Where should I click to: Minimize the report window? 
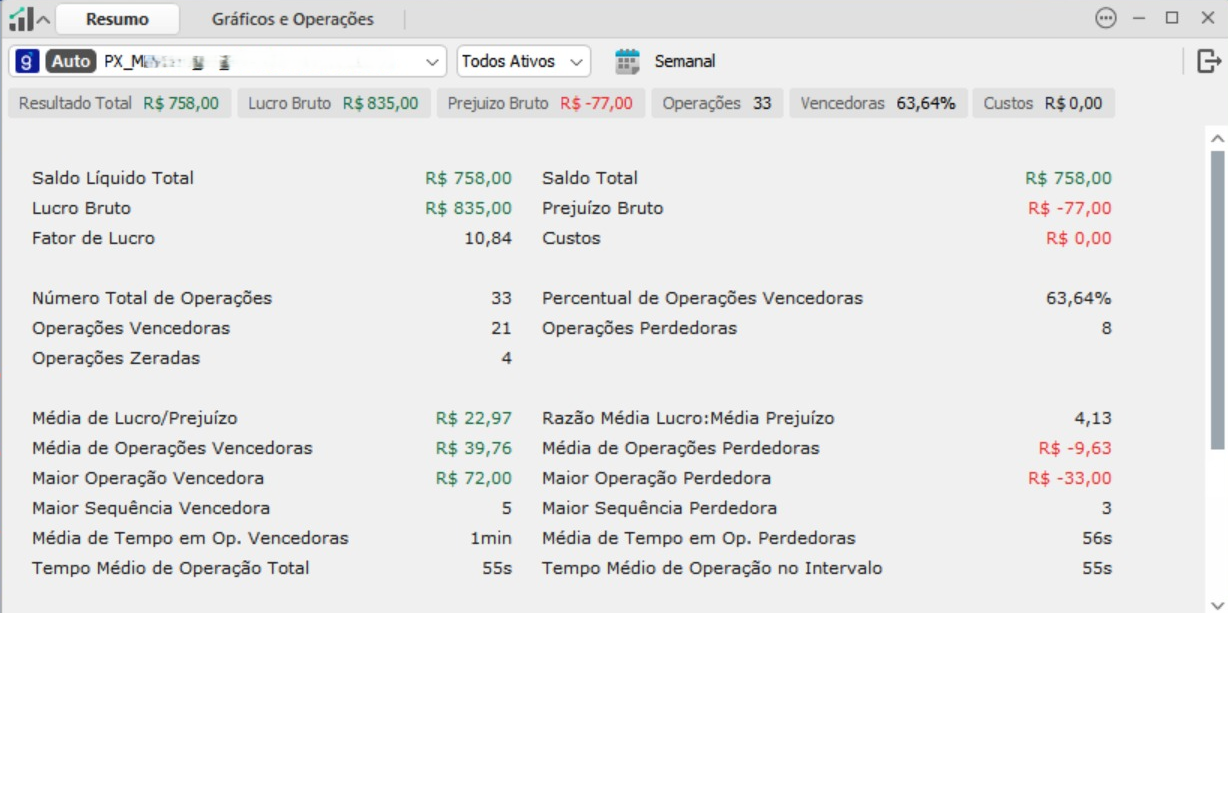click(x=1139, y=18)
